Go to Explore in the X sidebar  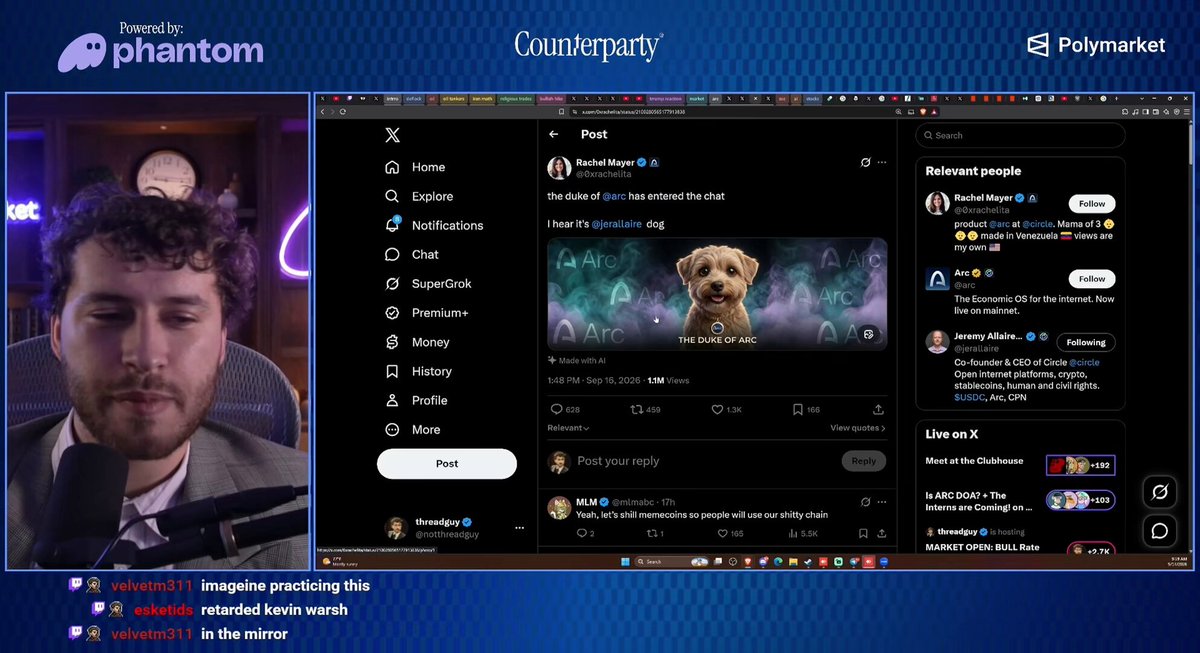click(419, 196)
